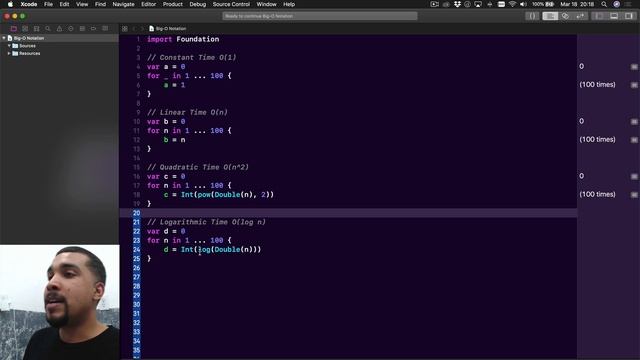Show result for the pow line

click(634, 195)
